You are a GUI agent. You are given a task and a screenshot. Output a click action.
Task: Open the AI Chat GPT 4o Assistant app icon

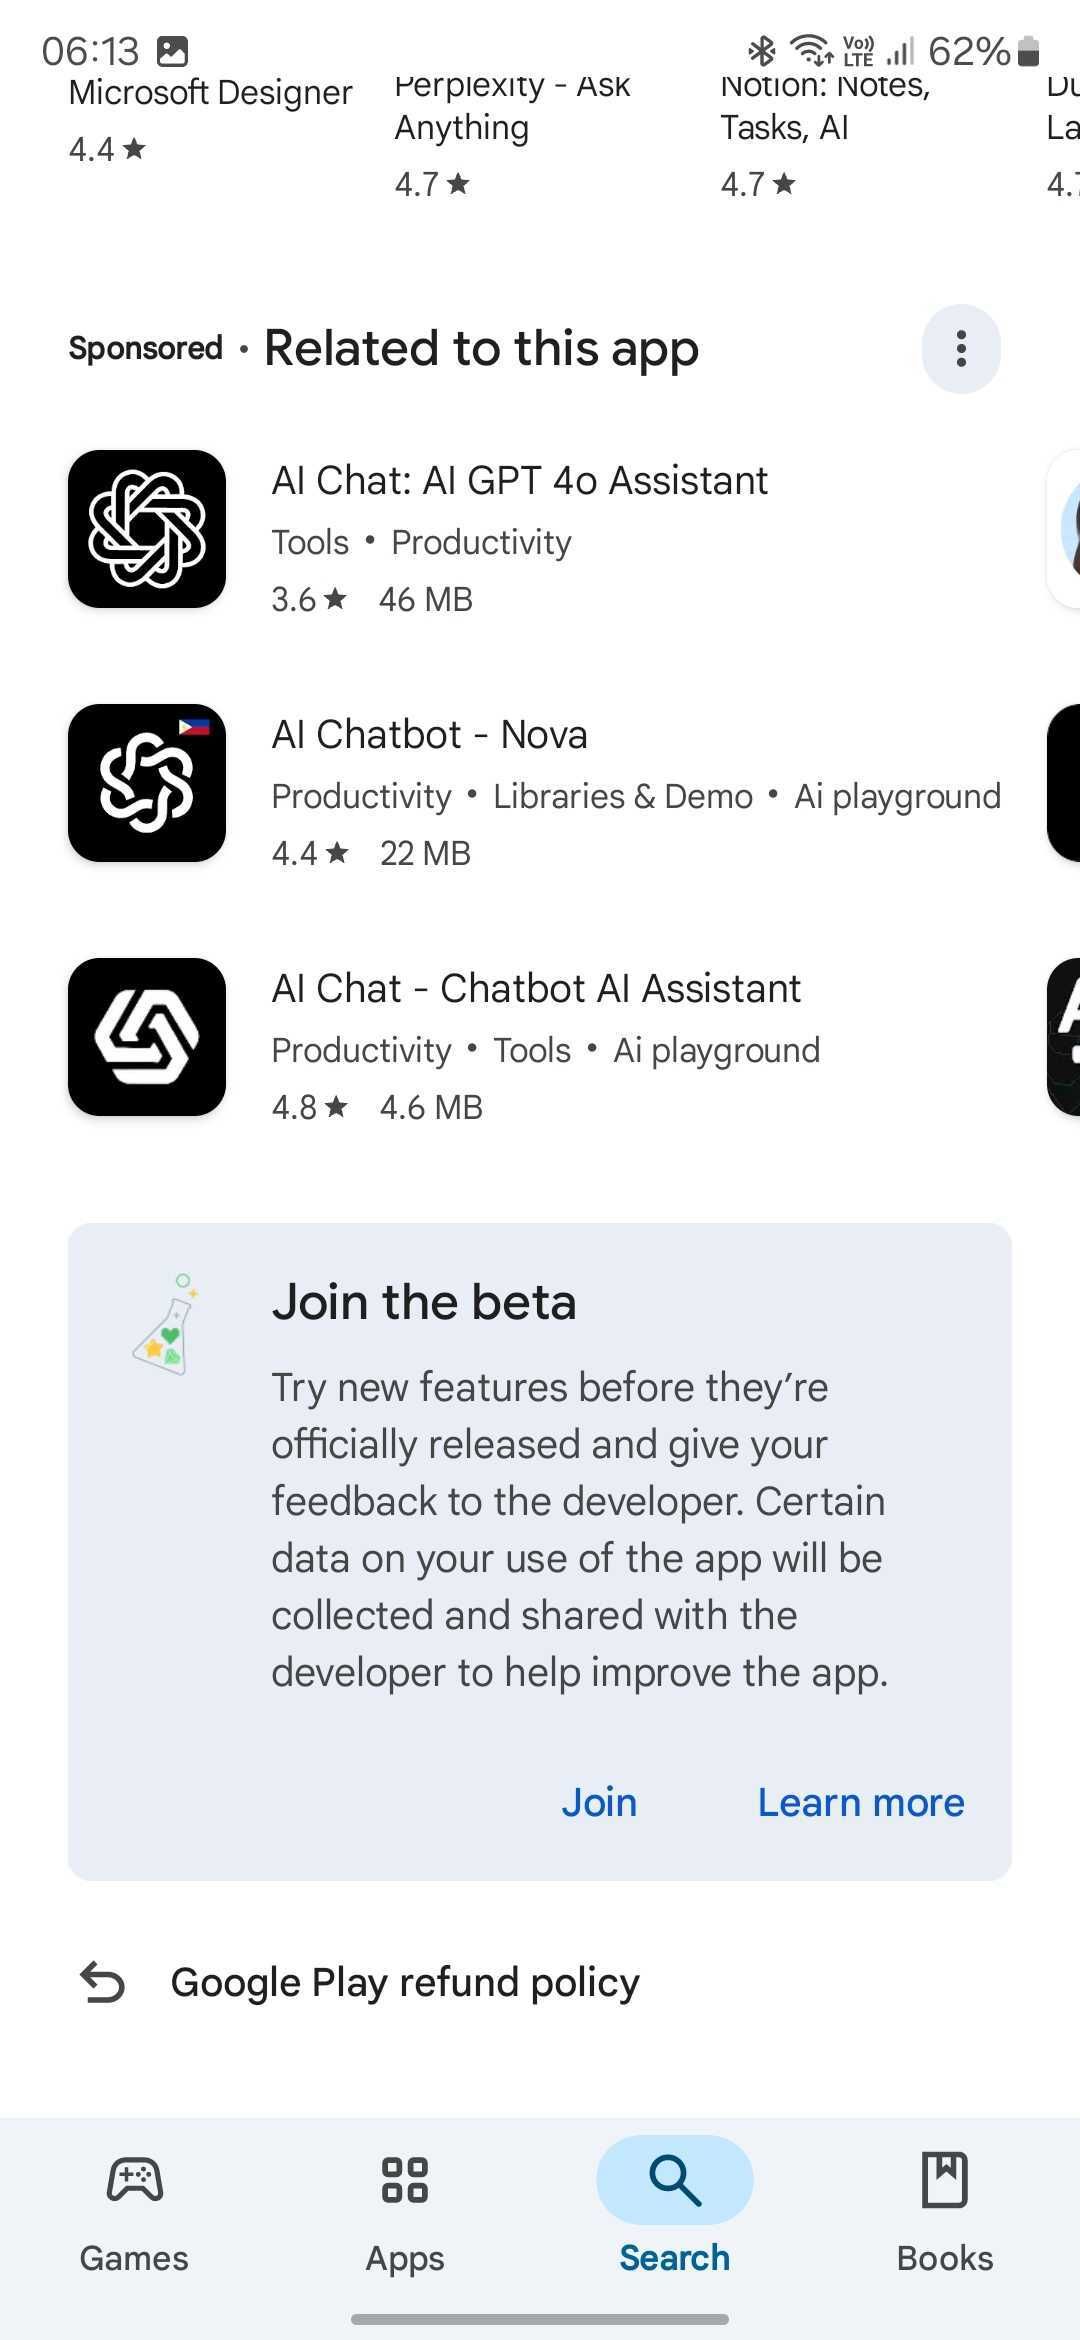coord(147,529)
